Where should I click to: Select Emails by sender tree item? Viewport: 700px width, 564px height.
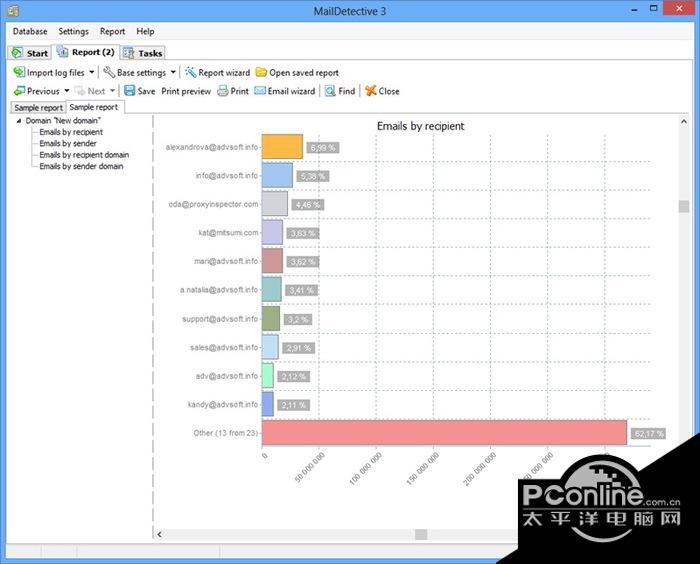tap(68, 143)
